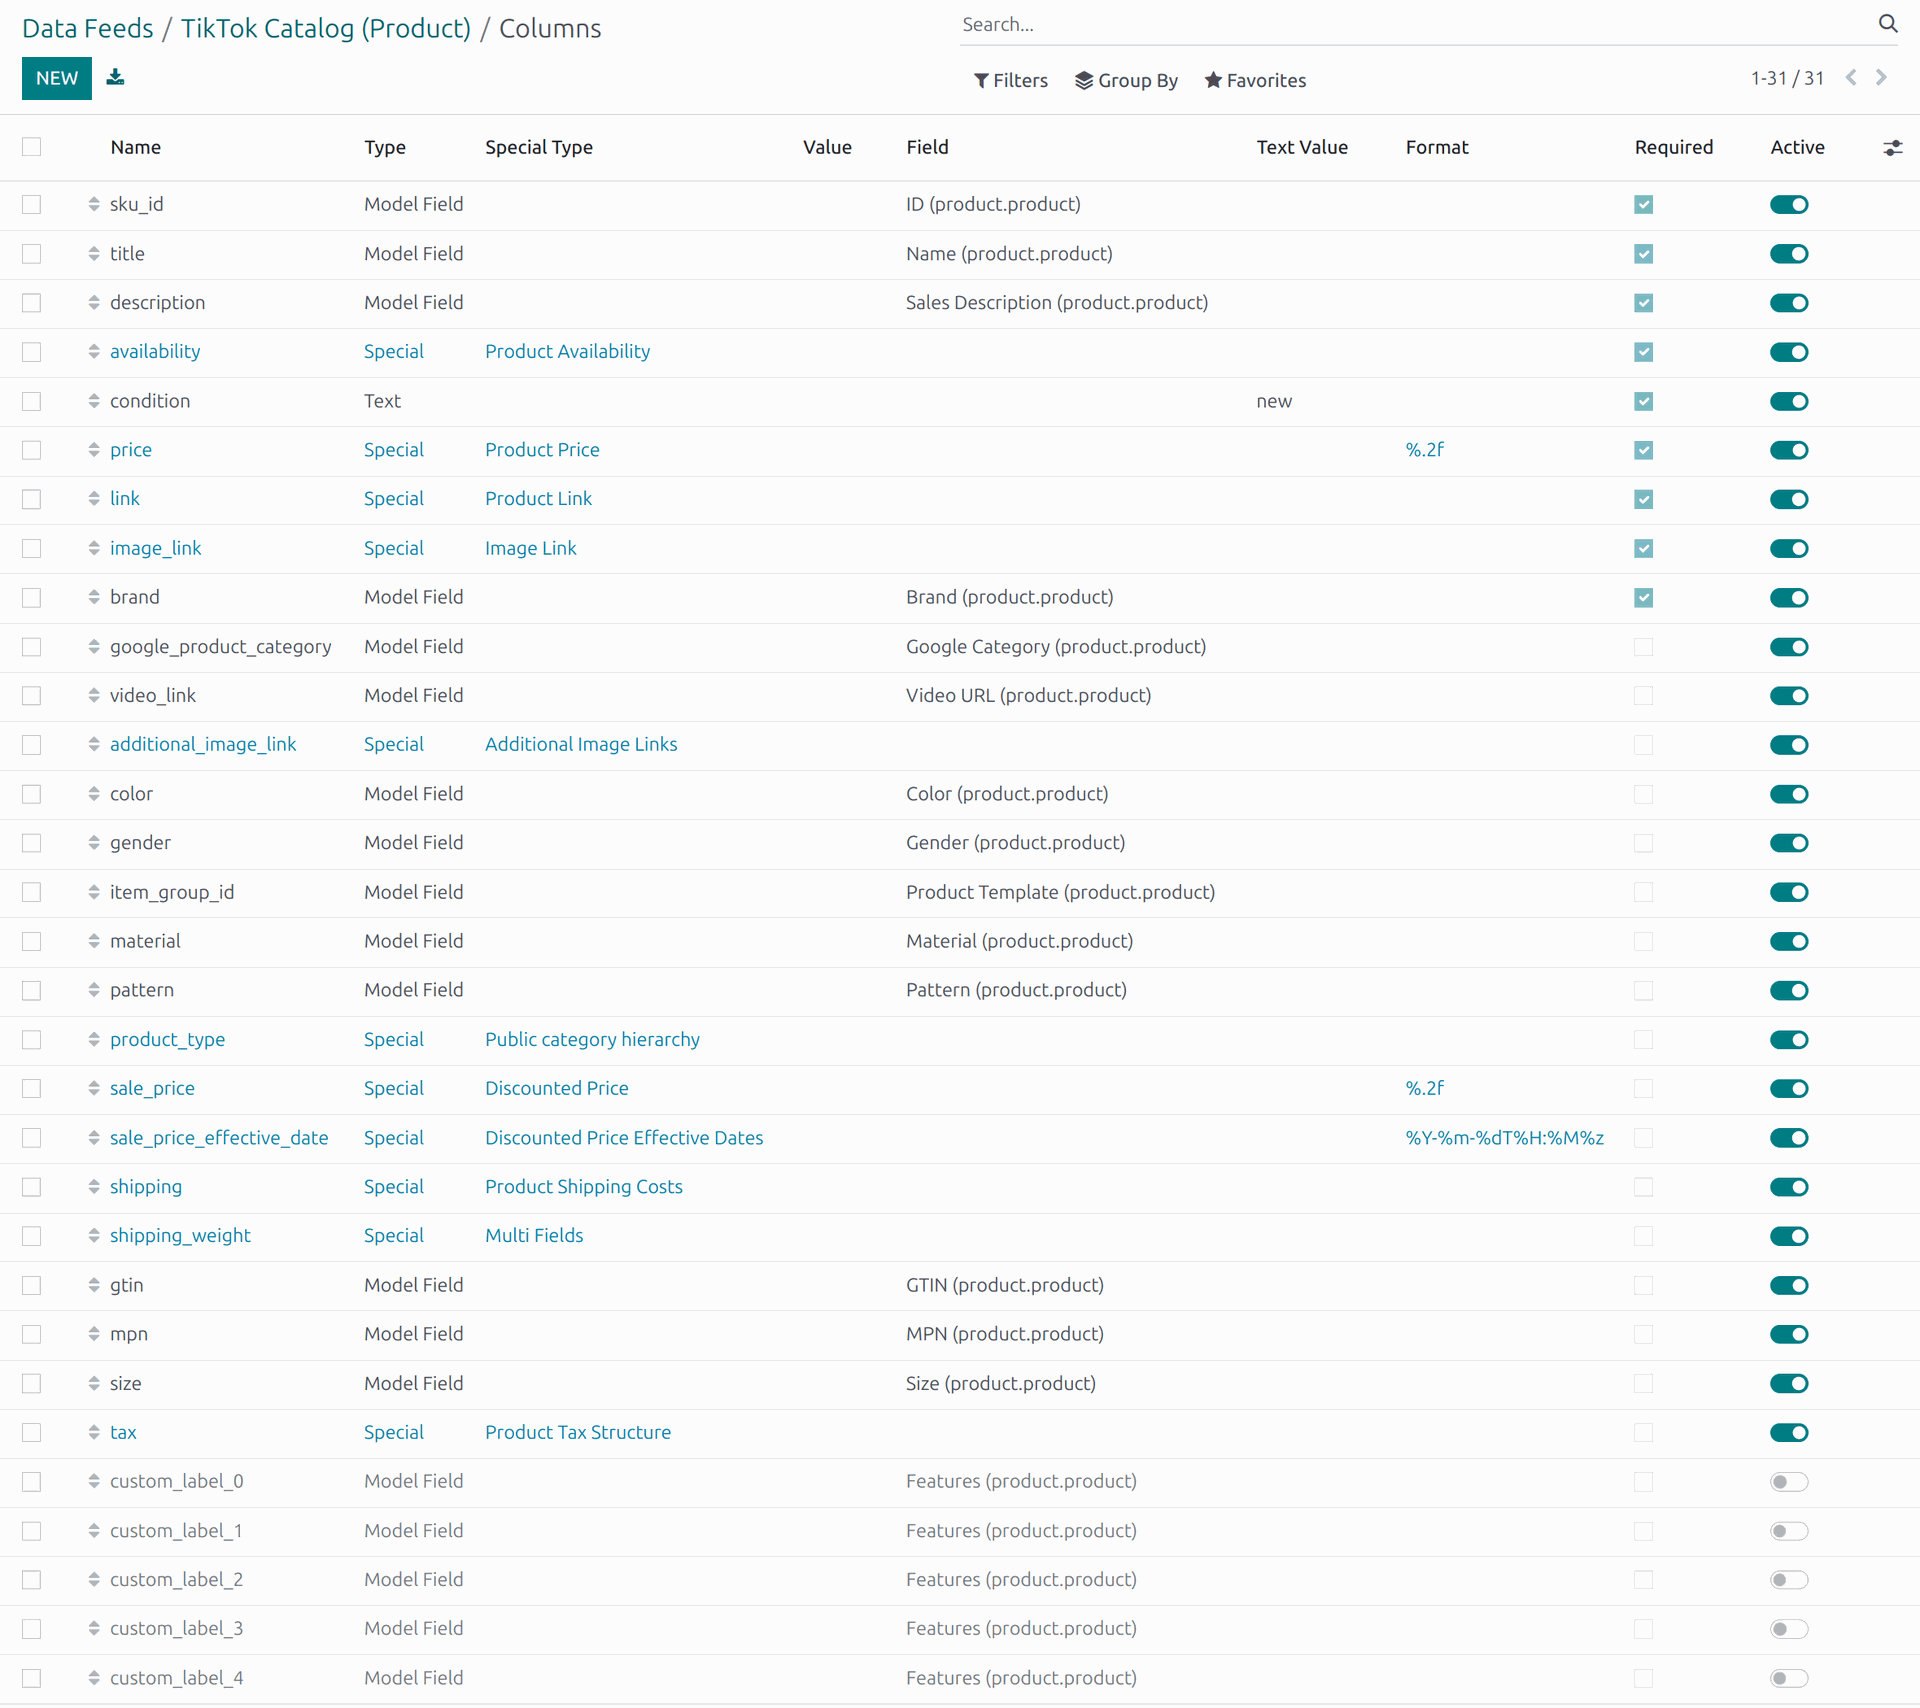Sort by the Required column header
This screenshot has height=1708, width=1920.
1674,147
